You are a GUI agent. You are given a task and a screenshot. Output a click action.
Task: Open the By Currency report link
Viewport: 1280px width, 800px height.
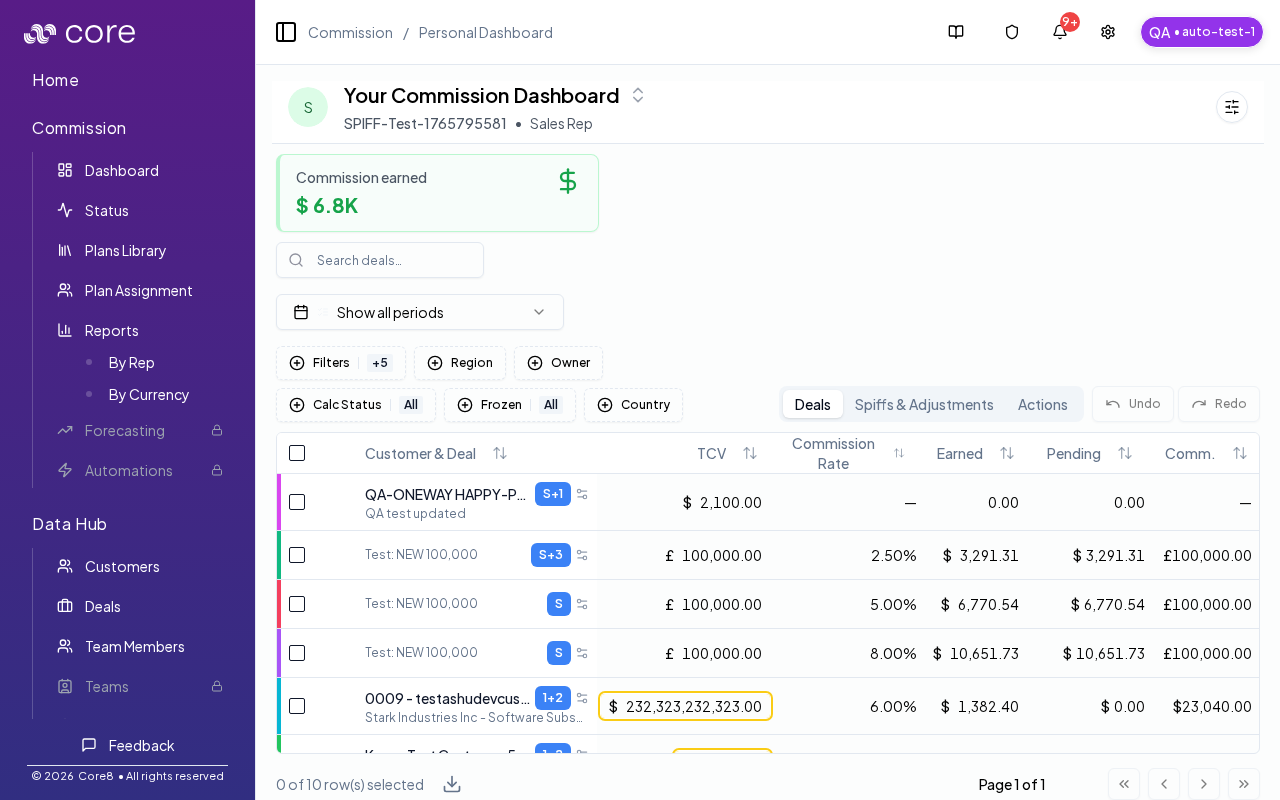148,395
